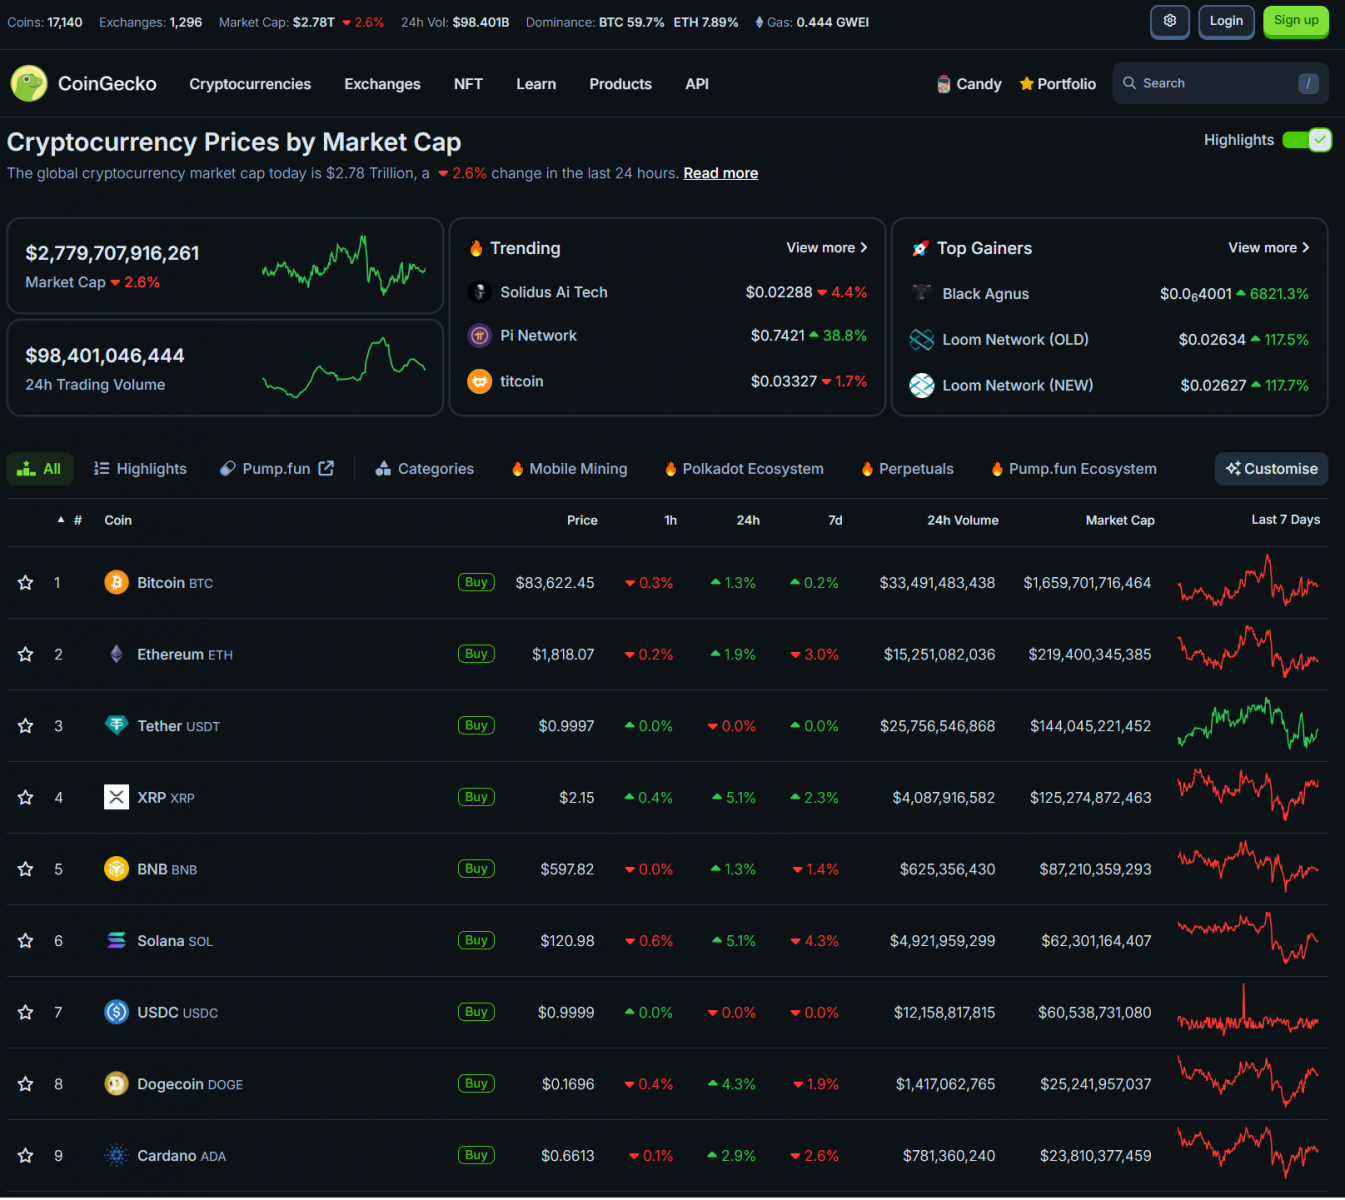Star Bitcoin to add to favorites
The width and height of the screenshot is (1345, 1200).
pos(26,582)
